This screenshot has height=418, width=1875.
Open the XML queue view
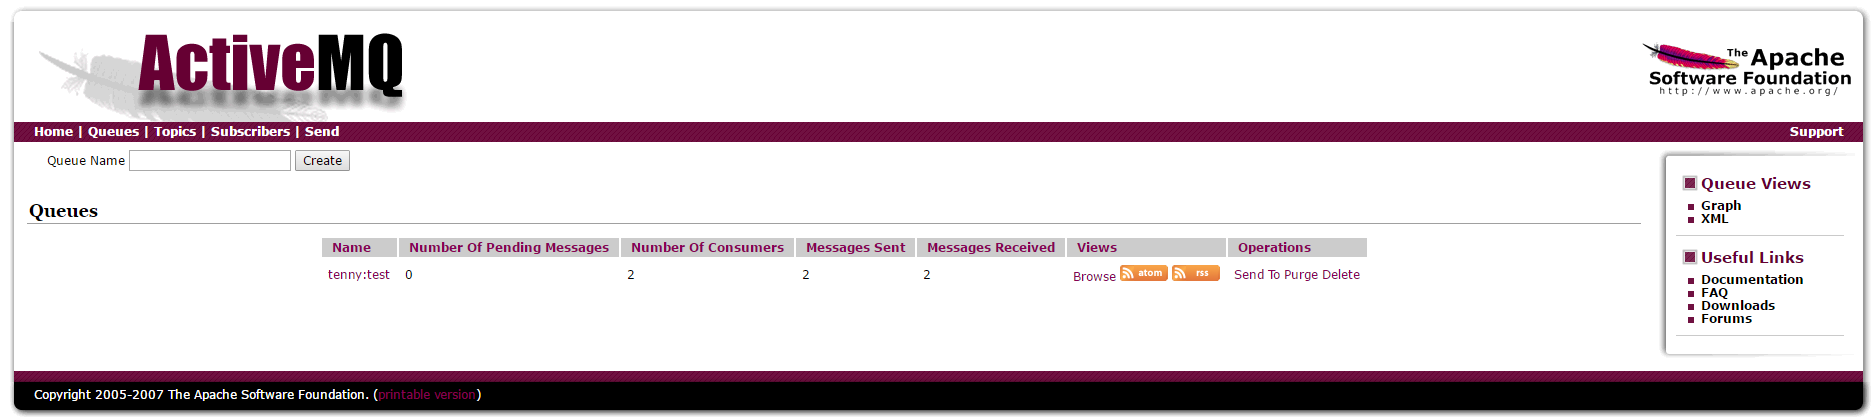tap(1714, 219)
